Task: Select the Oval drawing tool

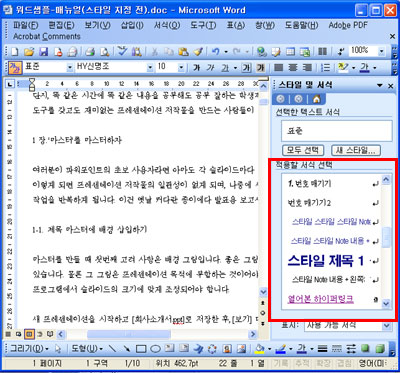Action: 155,349
